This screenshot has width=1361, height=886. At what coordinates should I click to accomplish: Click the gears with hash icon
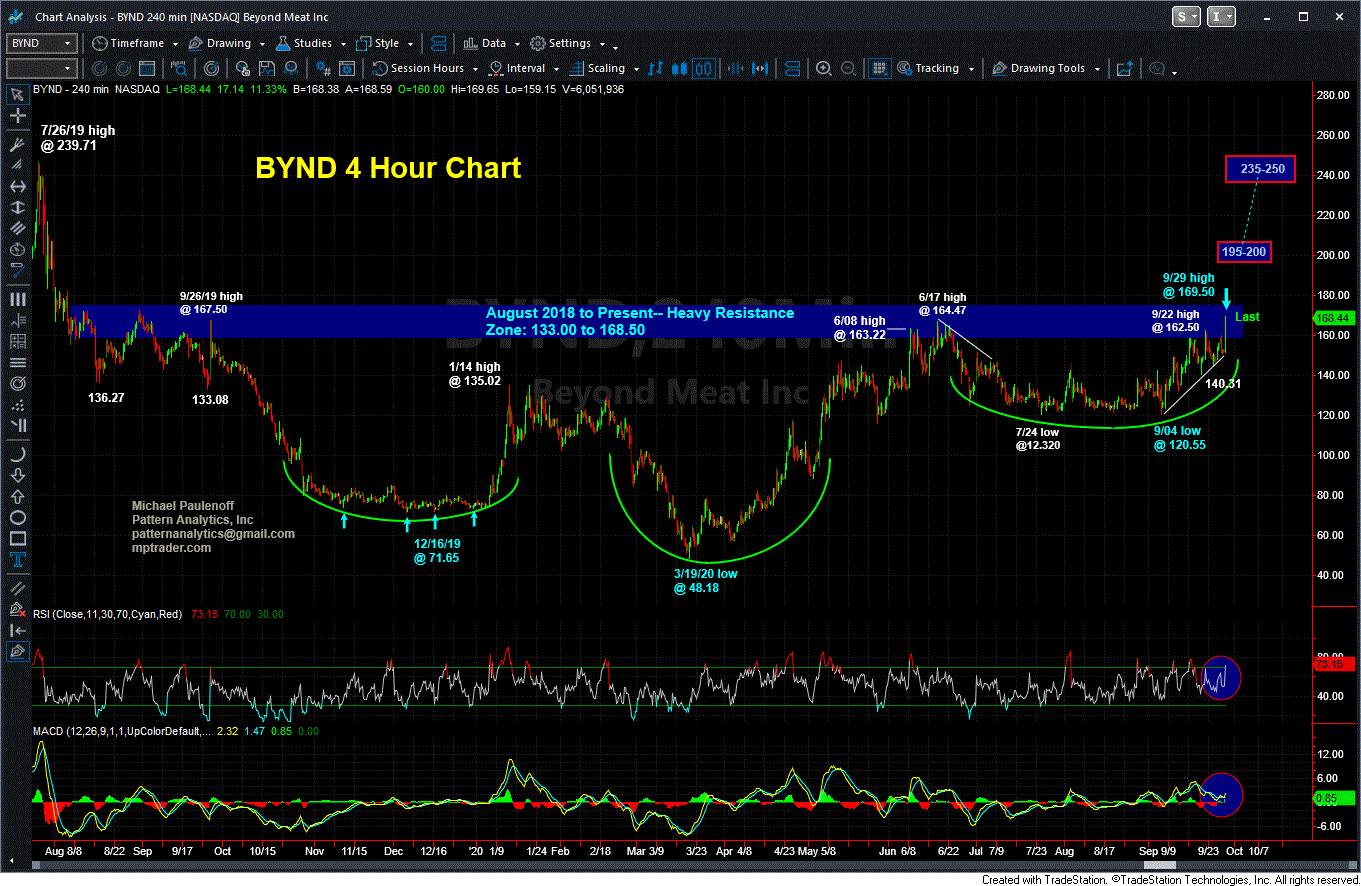(323, 68)
